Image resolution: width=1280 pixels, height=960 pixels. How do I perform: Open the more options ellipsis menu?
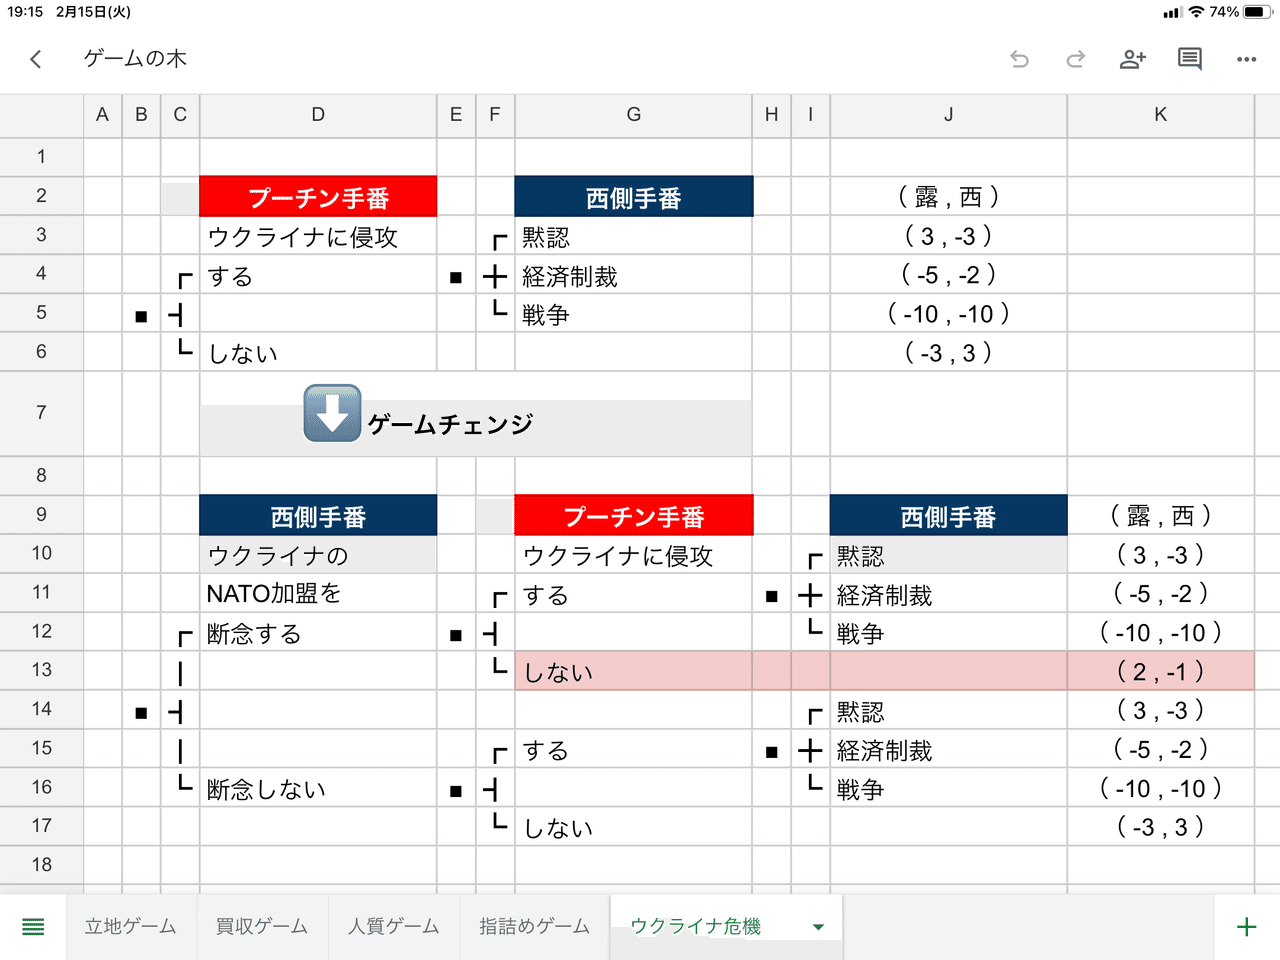[x=1246, y=59]
